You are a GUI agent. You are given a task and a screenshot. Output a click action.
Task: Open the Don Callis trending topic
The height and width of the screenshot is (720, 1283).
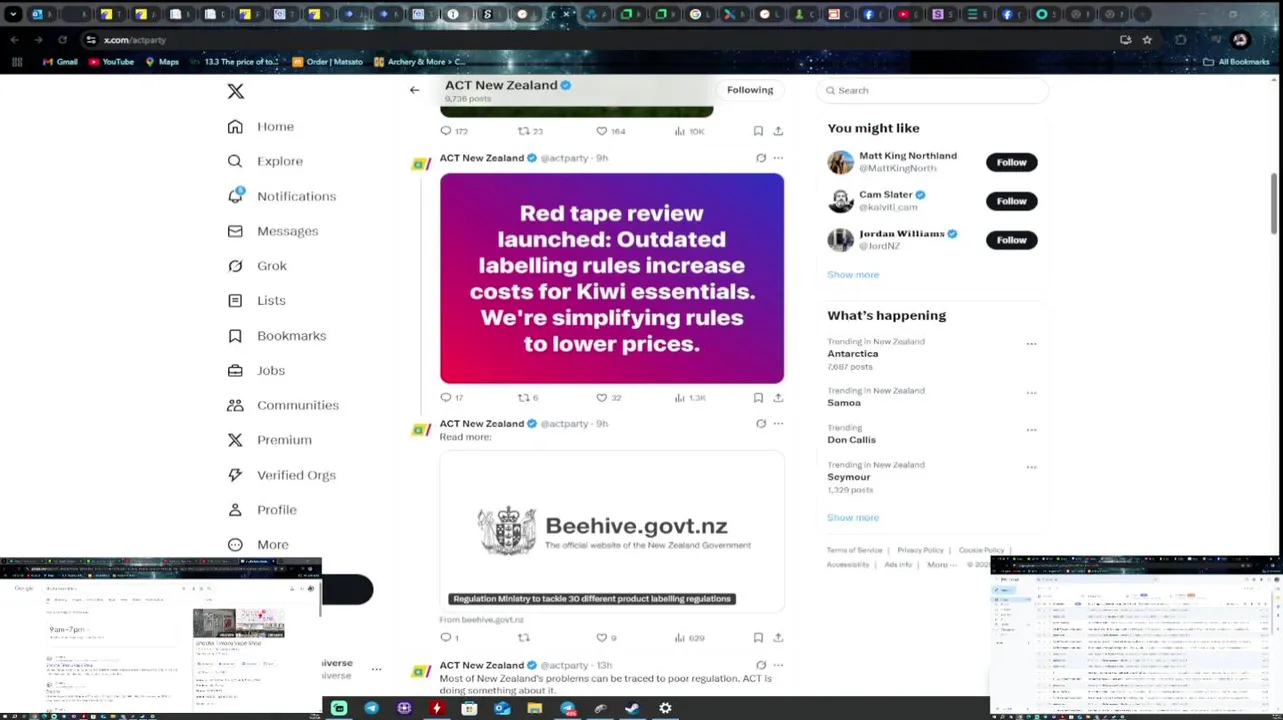[851, 440]
